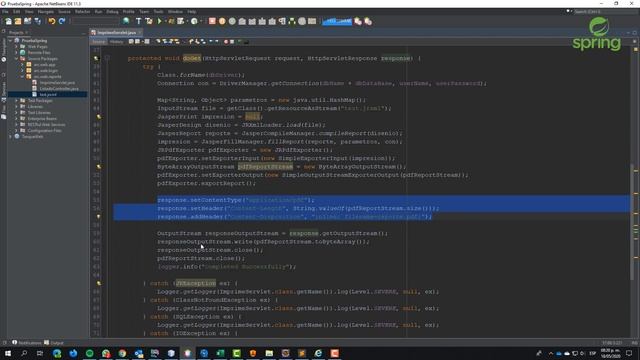Click the memory usage graph to collect garbage
Image resolution: width=640 pixels, height=360 pixels.
(x=337, y=21)
